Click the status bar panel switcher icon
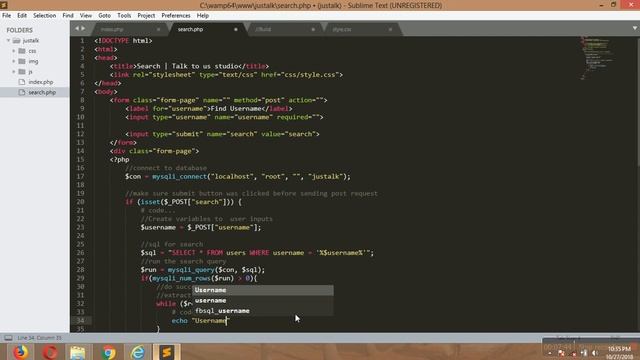Image resolution: width=640 pixels, height=360 pixels. point(8,338)
